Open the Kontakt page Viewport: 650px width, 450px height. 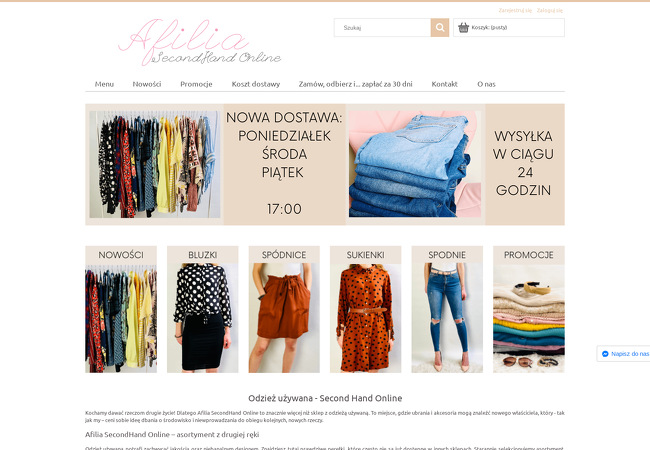(444, 84)
